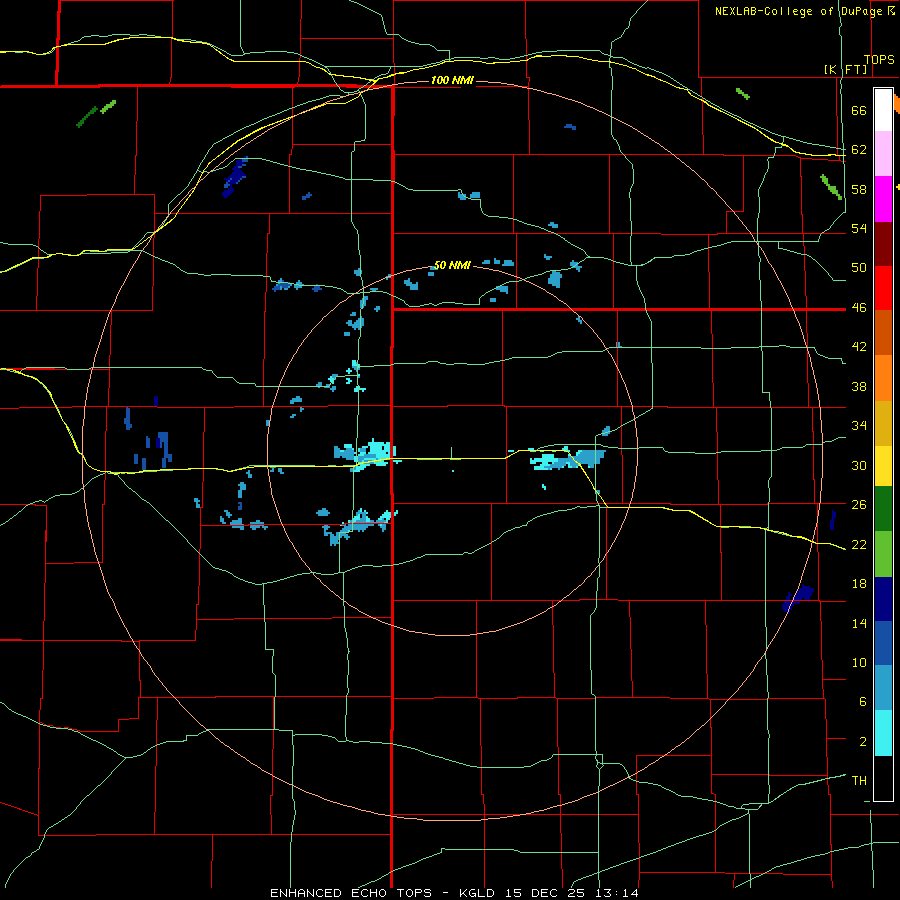Select the 26 legend value
Viewport: 900px width, 900px height.
point(859,505)
